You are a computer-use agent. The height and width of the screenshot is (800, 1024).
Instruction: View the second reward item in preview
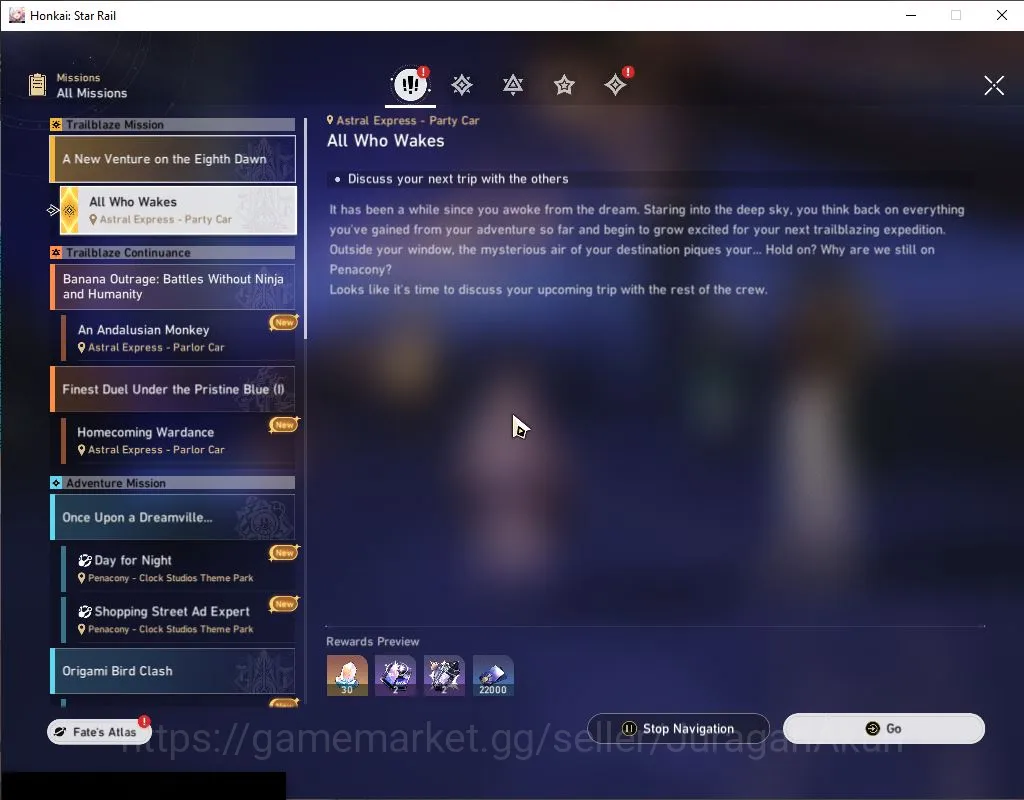pos(395,675)
